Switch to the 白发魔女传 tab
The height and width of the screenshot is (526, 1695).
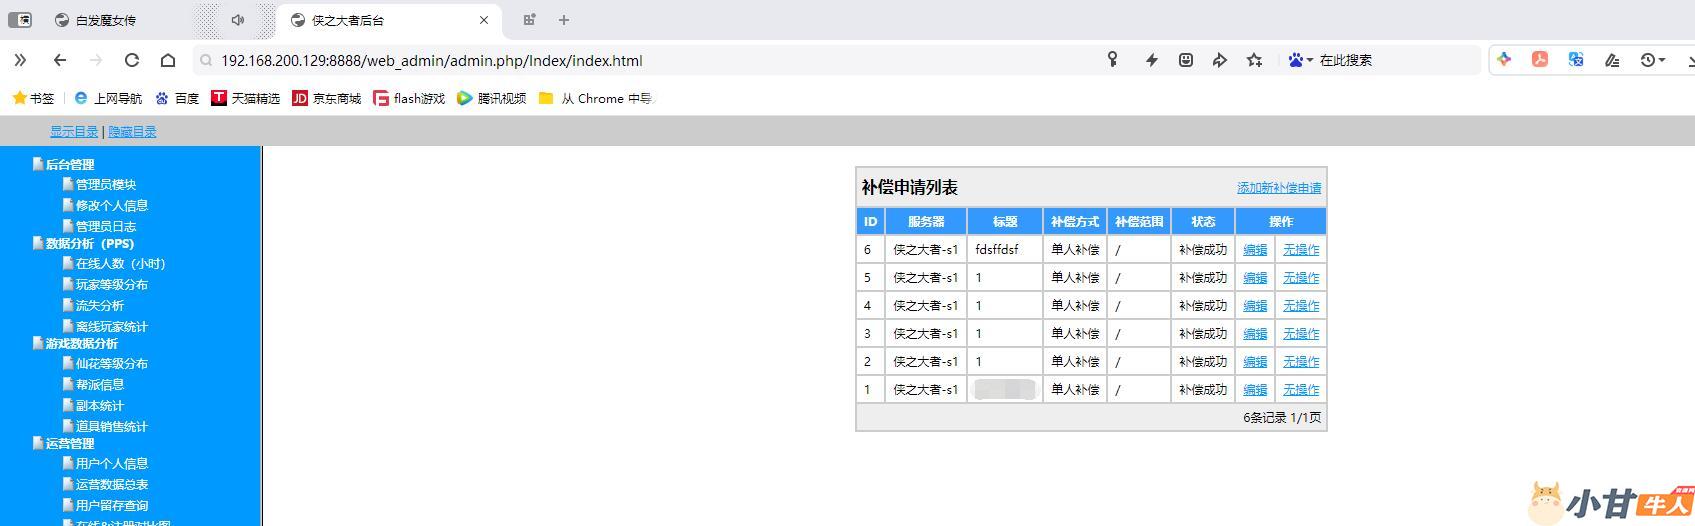106,20
